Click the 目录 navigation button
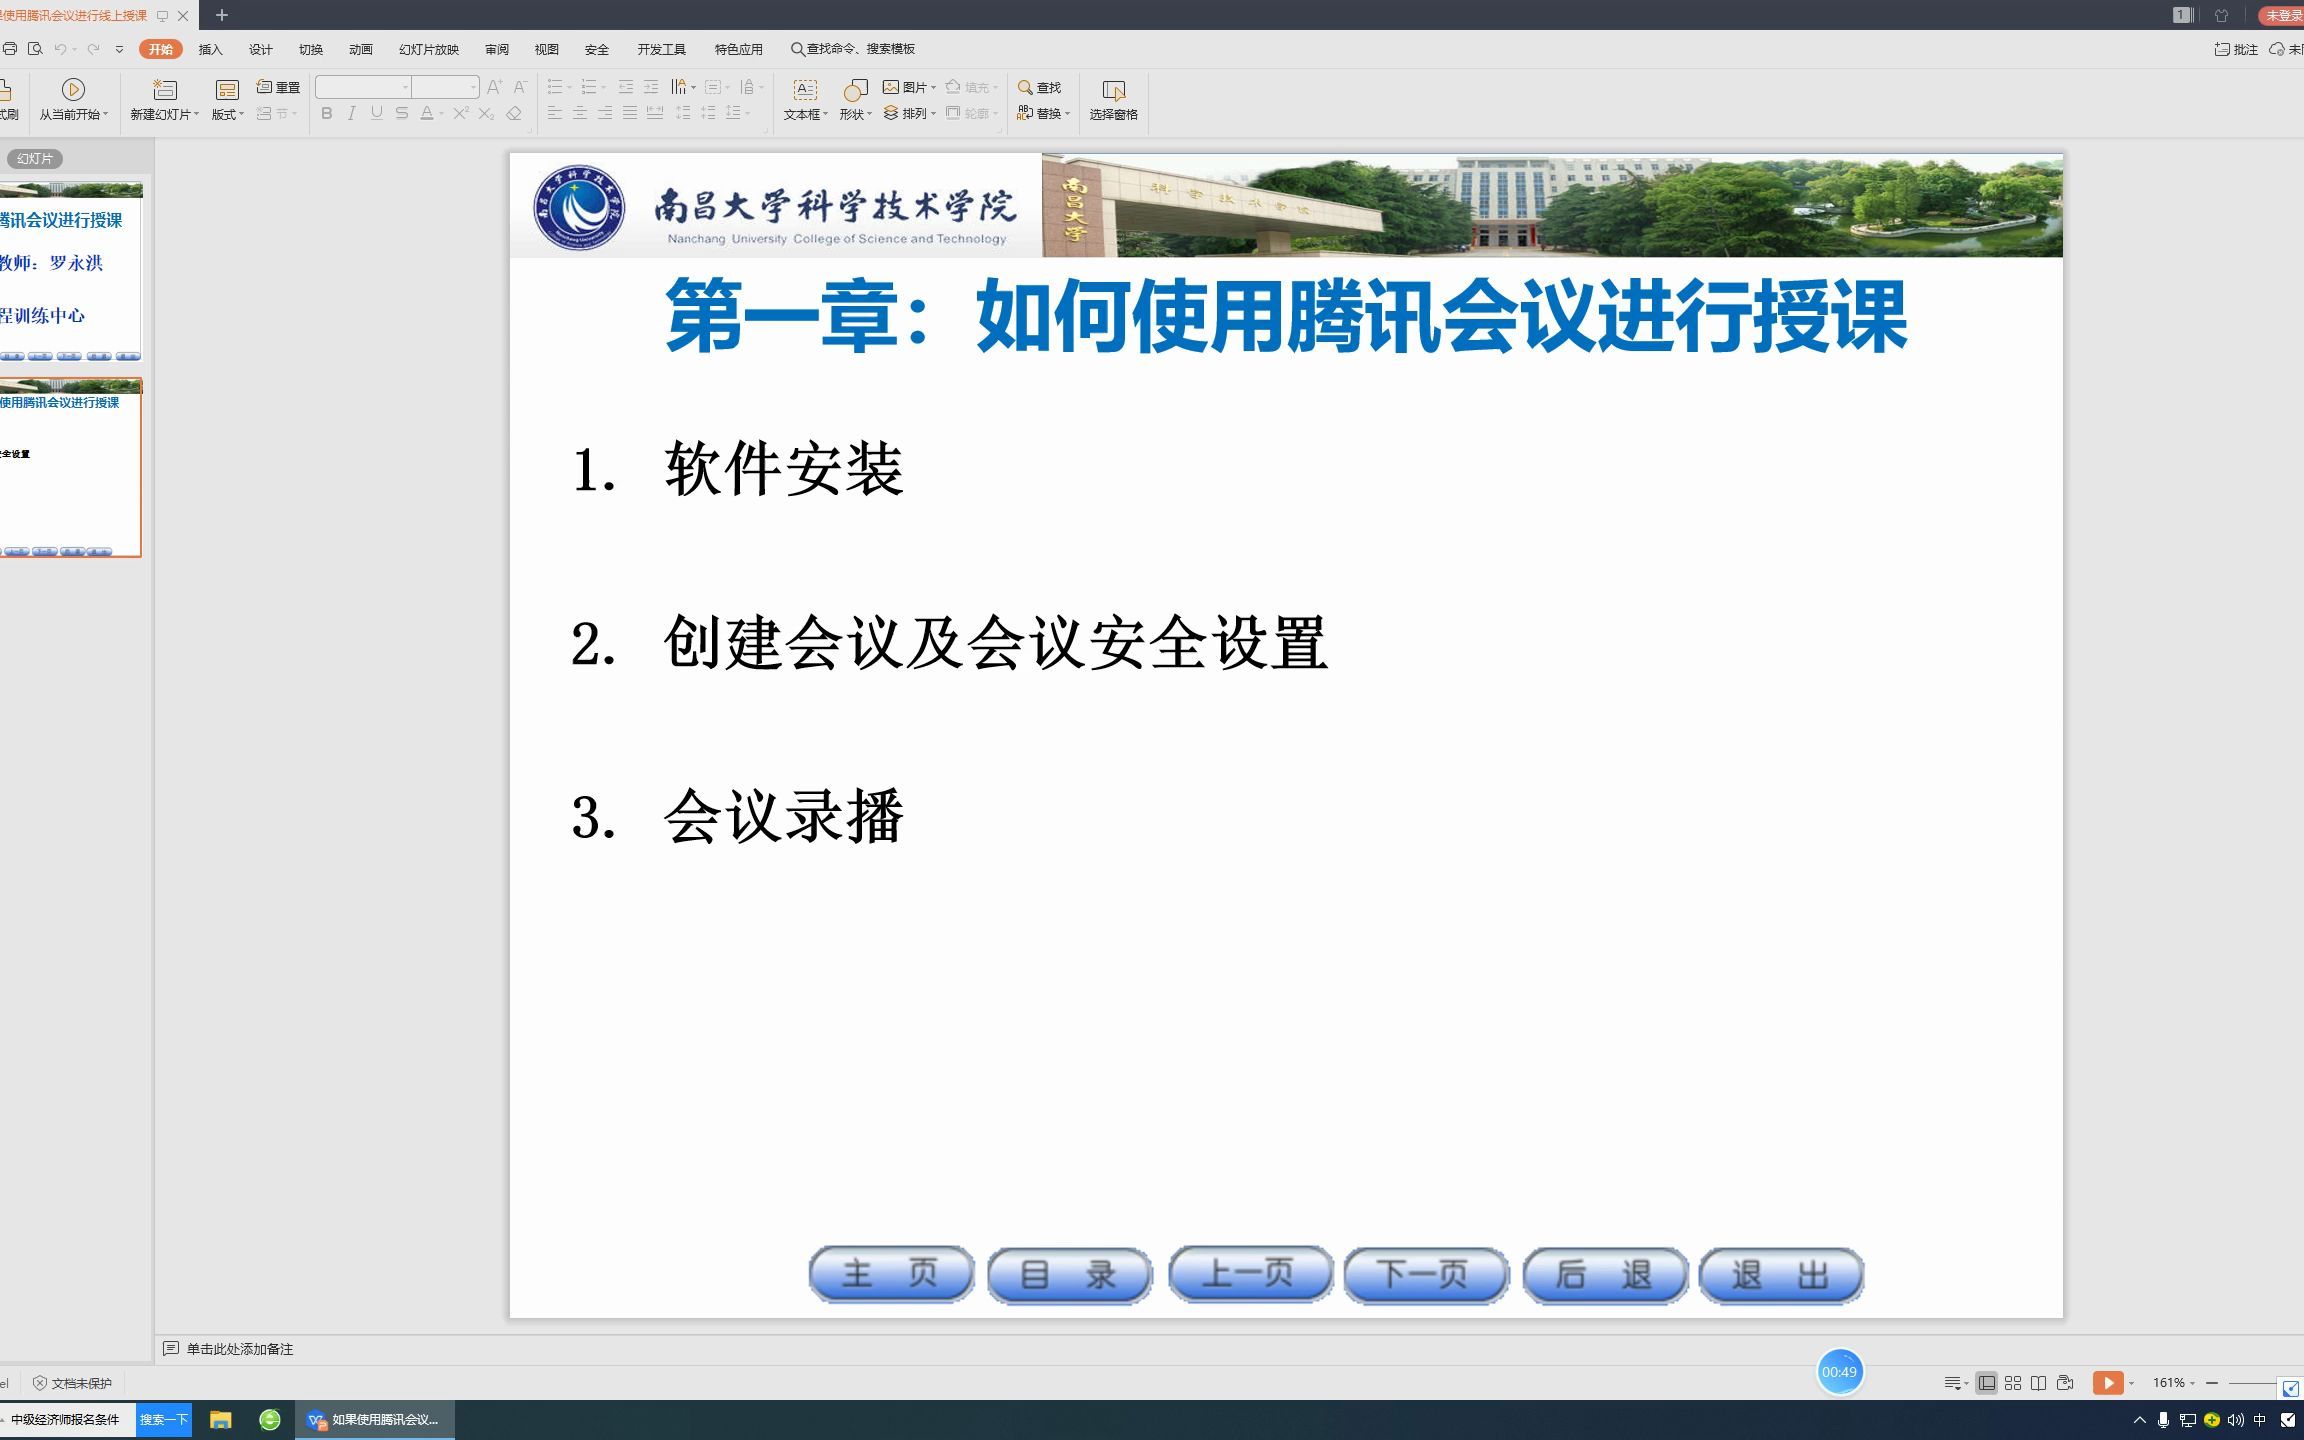 [1068, 1274]
